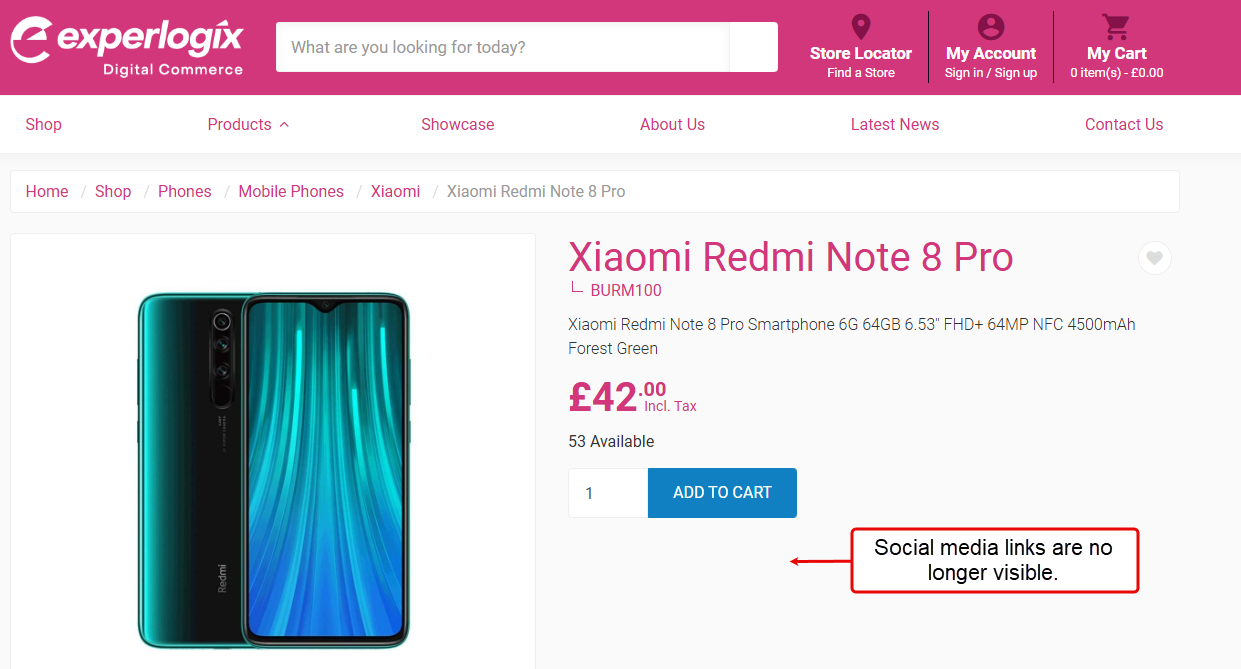Add product to wishlist heart icon
1241x669 pixels.
tap(1154, 259)
